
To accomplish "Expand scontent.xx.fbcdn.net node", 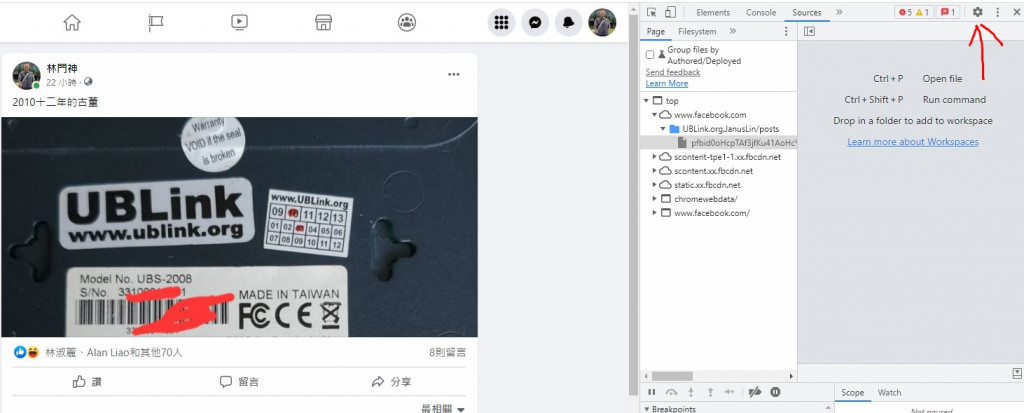I will pos(655,171).
